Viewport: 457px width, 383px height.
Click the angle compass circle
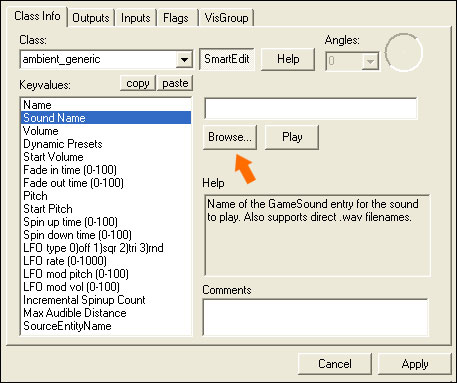point(404,52)
